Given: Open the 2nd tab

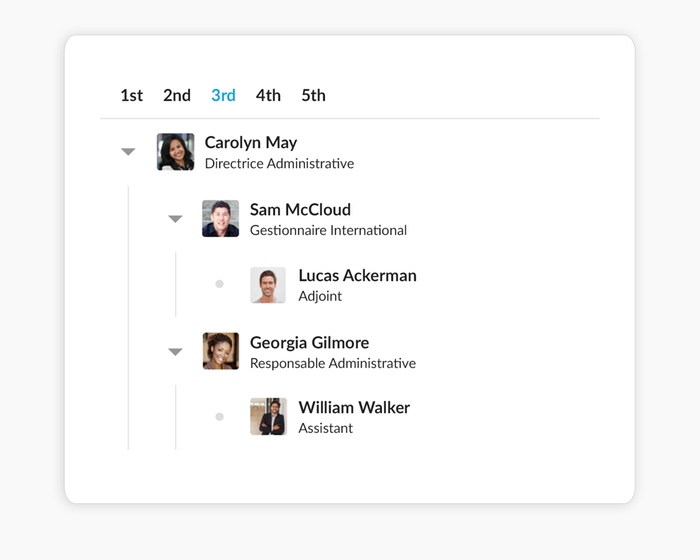Looking at the screenshot, I should click(177, 96).
